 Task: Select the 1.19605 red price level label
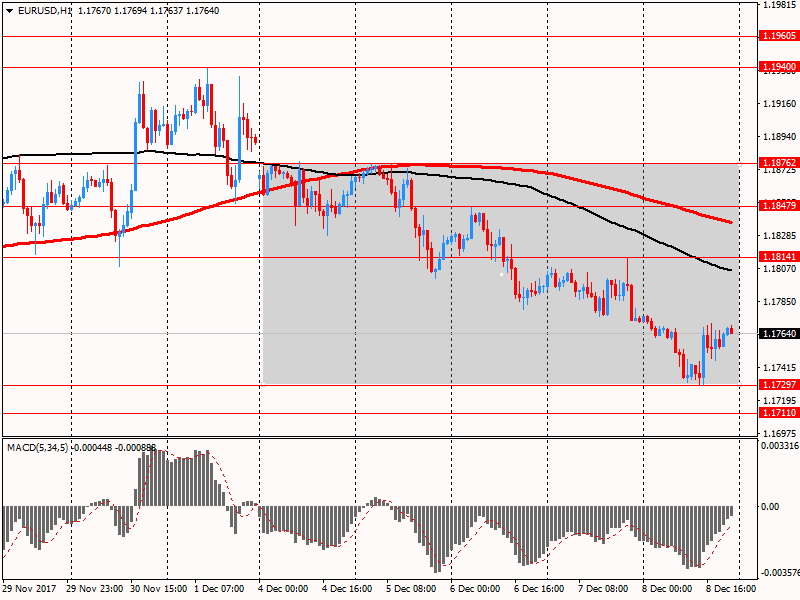tap(779, 36)
